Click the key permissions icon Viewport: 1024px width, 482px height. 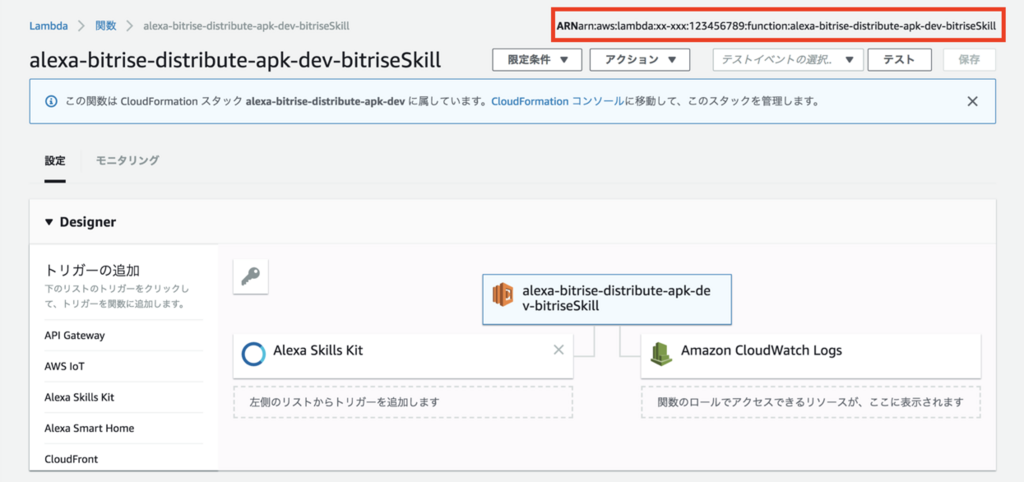(x=251, y=277)
